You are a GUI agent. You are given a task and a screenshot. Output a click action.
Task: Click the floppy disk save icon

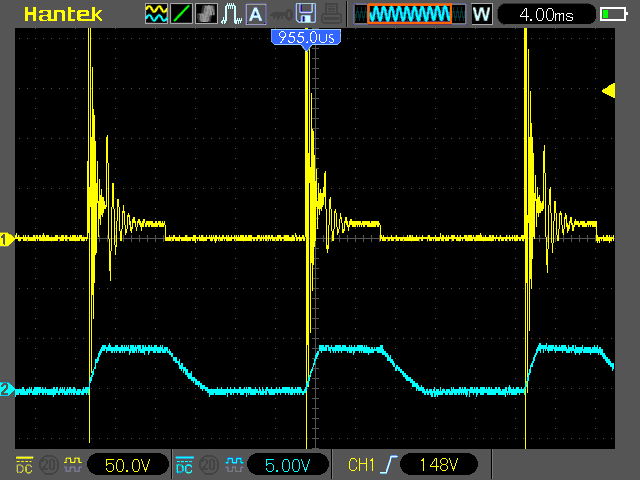coord(307,14)
